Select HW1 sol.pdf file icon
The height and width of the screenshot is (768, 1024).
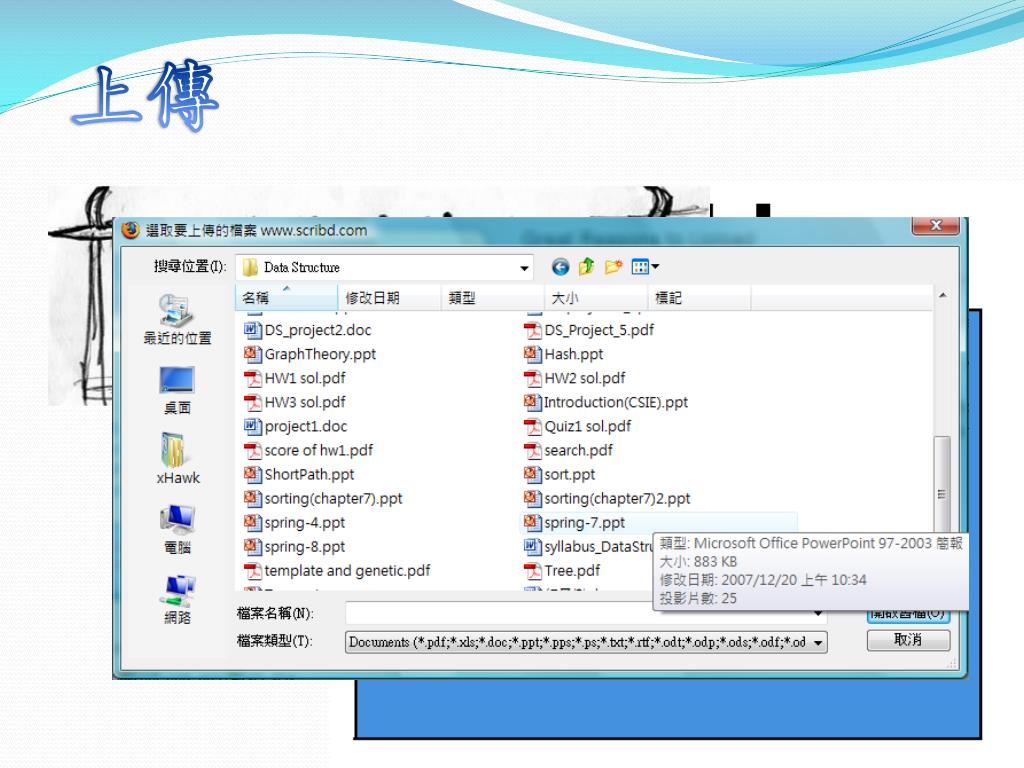pos(252,378)
